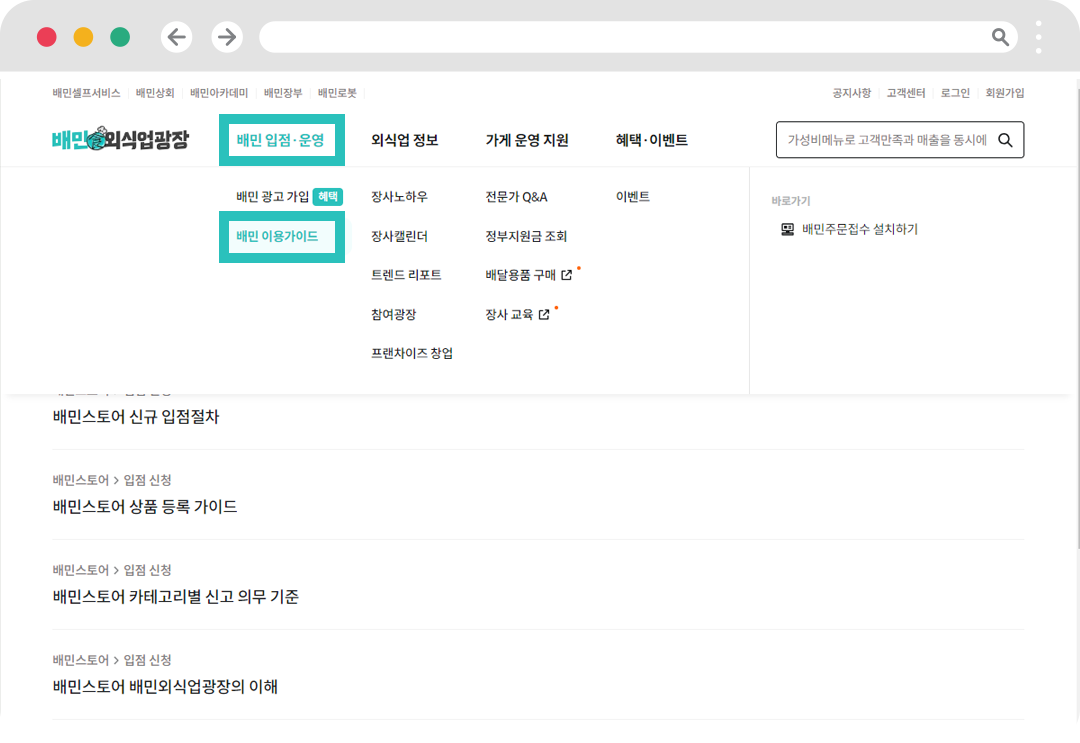Click the green maximize window dot
The width and height of the screenshot is (1080, 743).
pyautogui.click(x=120, y=37)
